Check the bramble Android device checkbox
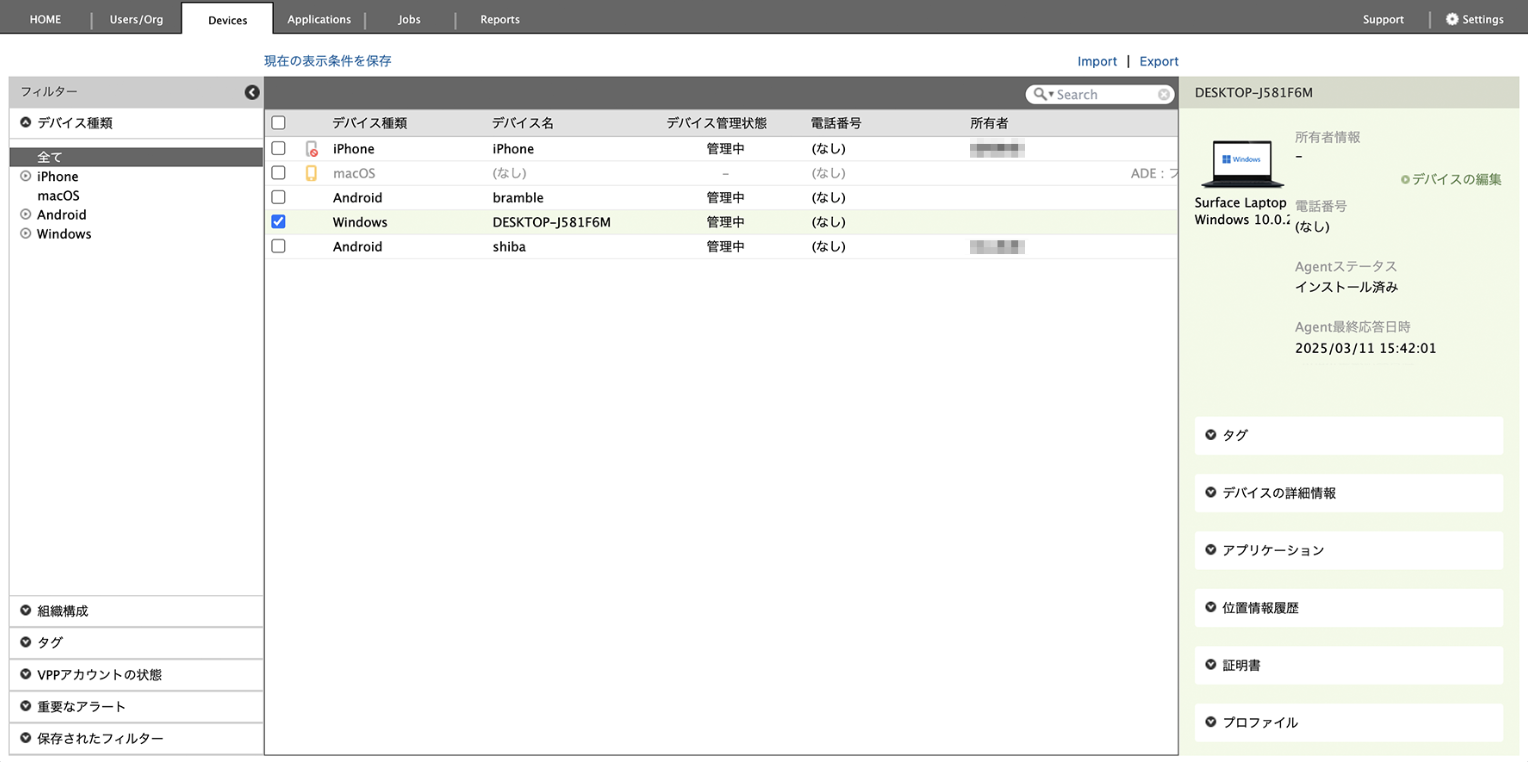 pyautogui.click(x=279, y=197)
